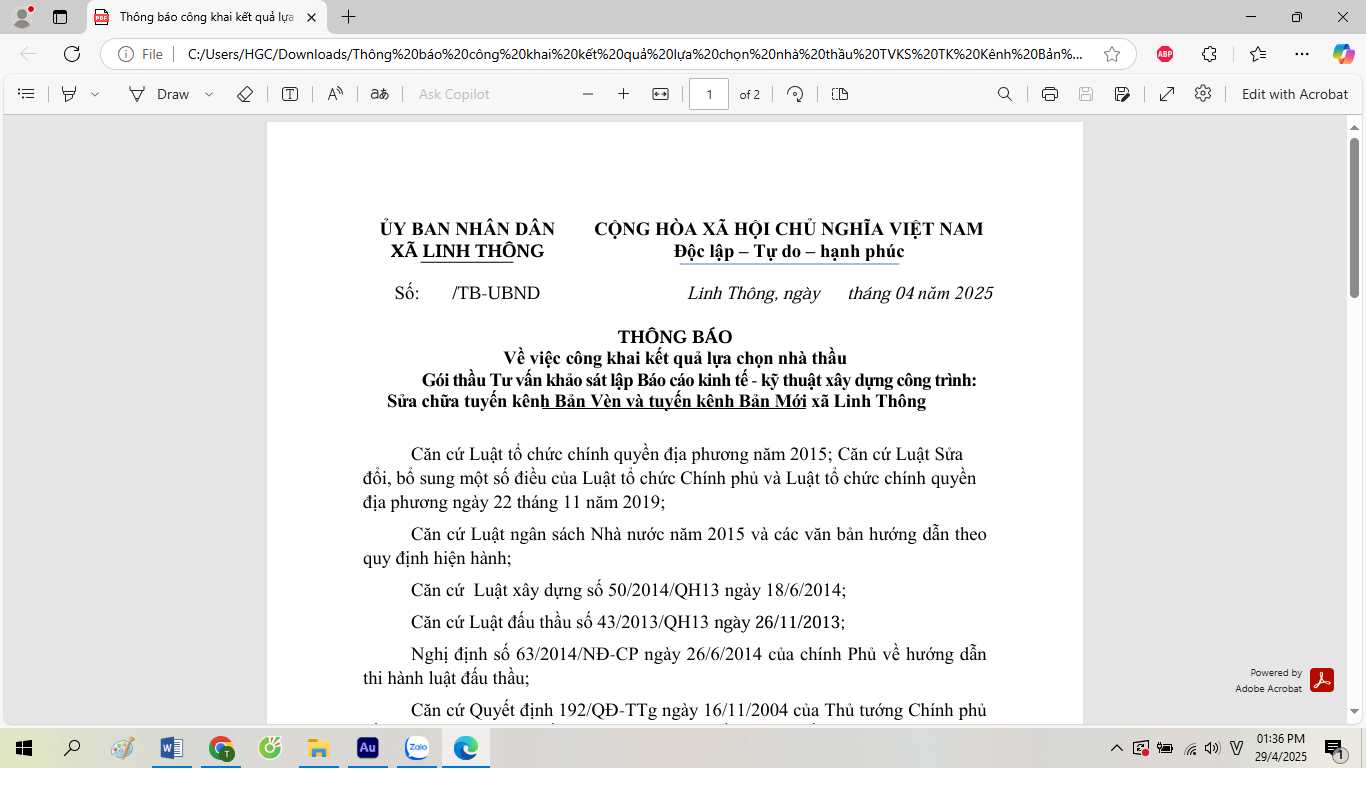The image size is (1366, 786).
Task: Open Microsoft Word from the taskbar
Action: pos(171,748)
